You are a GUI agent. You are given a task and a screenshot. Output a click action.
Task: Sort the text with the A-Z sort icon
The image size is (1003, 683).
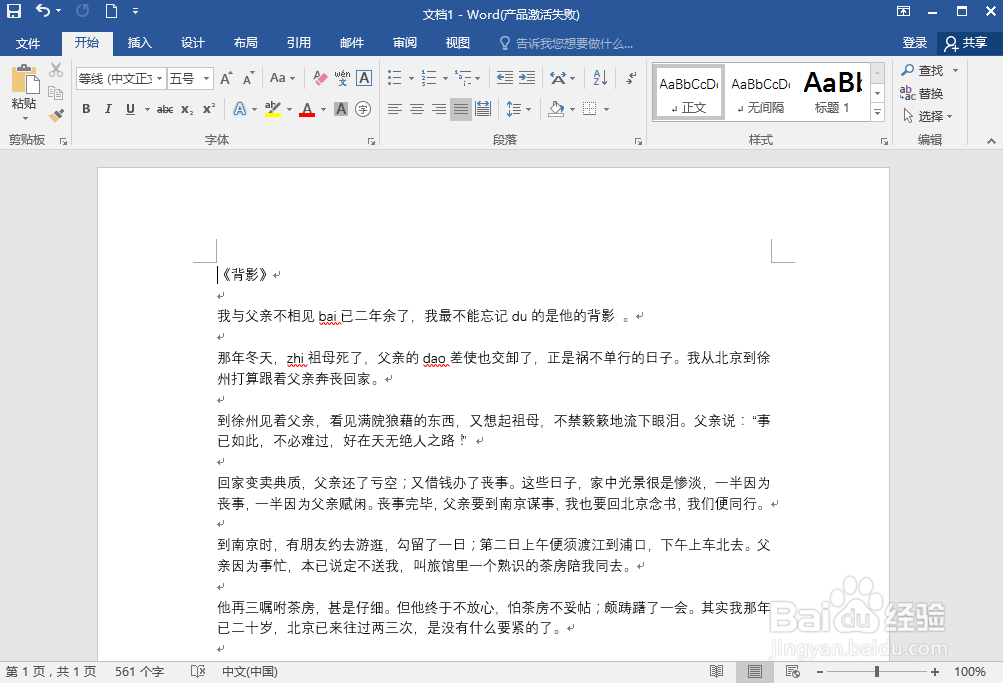600,78
